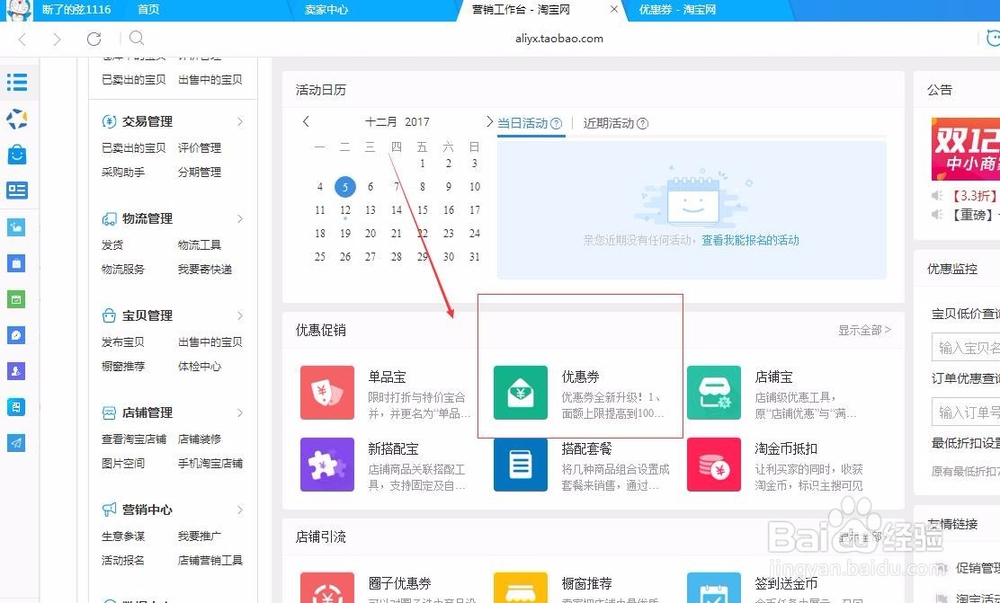This screenshot has width=1000, height=603.
Task: Select the 近期活动 tab
Action: pyautogui.click(x=608, y=123)
